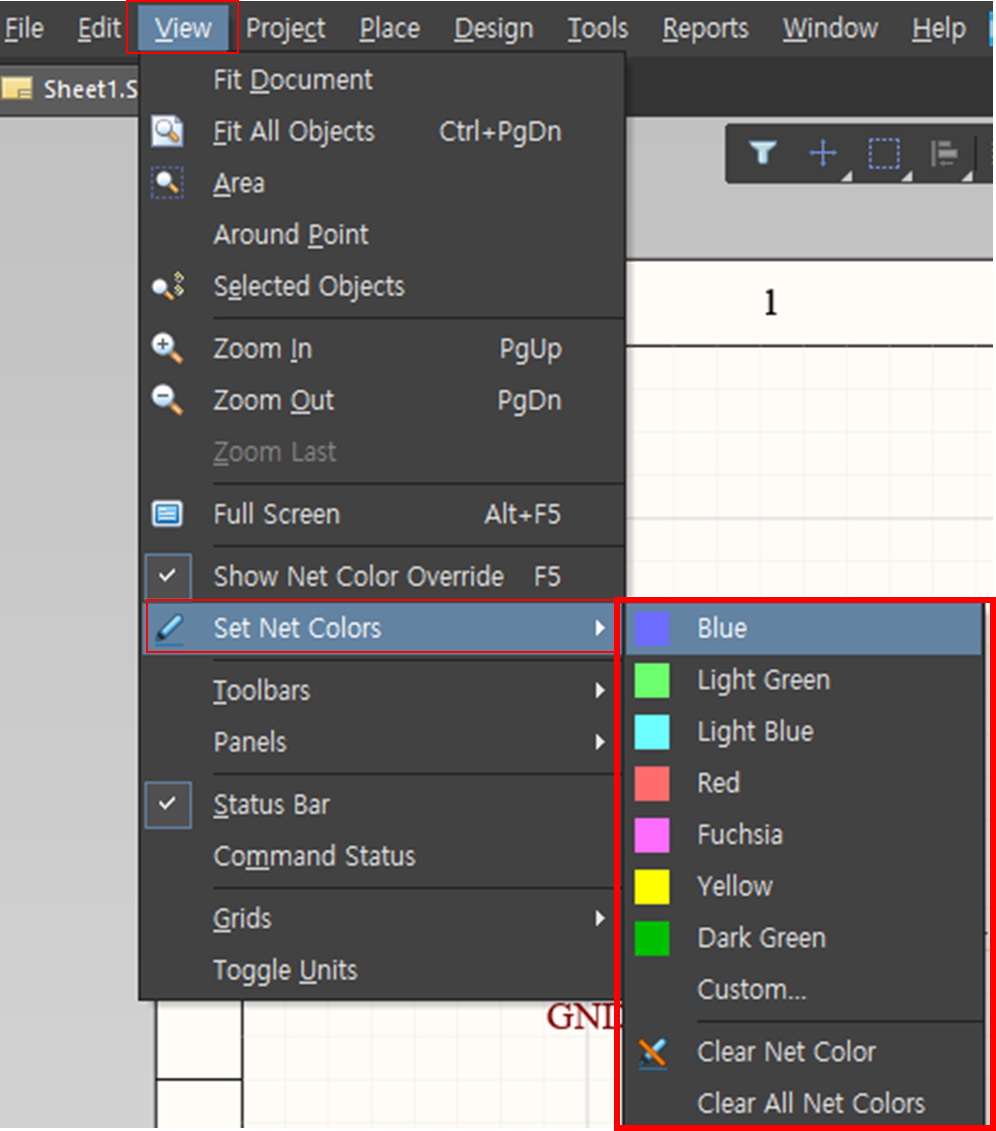The width and height of the screenshot is (996, 1131).
Task: Open the Reports menu
Action: 705,28
